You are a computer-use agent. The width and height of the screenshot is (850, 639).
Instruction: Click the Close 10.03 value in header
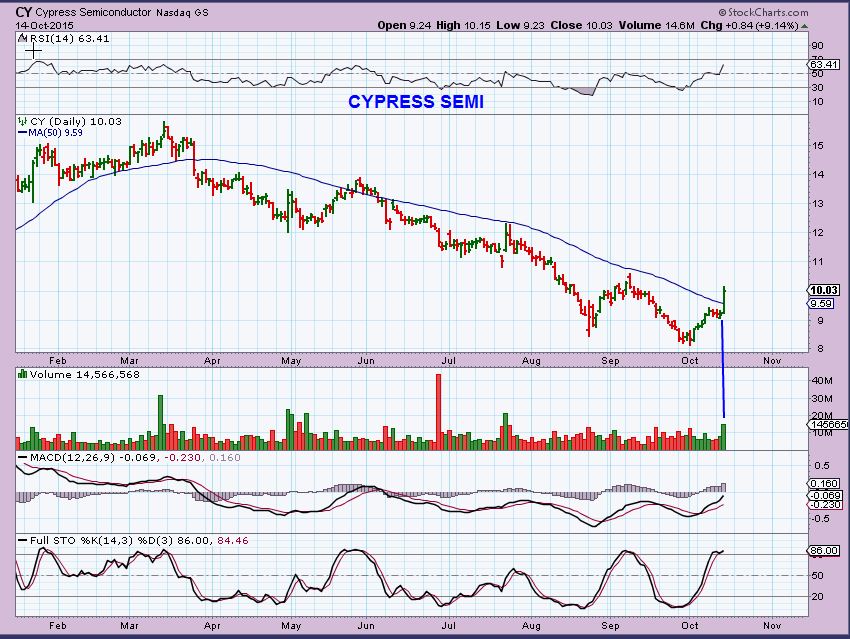[581, 25]
